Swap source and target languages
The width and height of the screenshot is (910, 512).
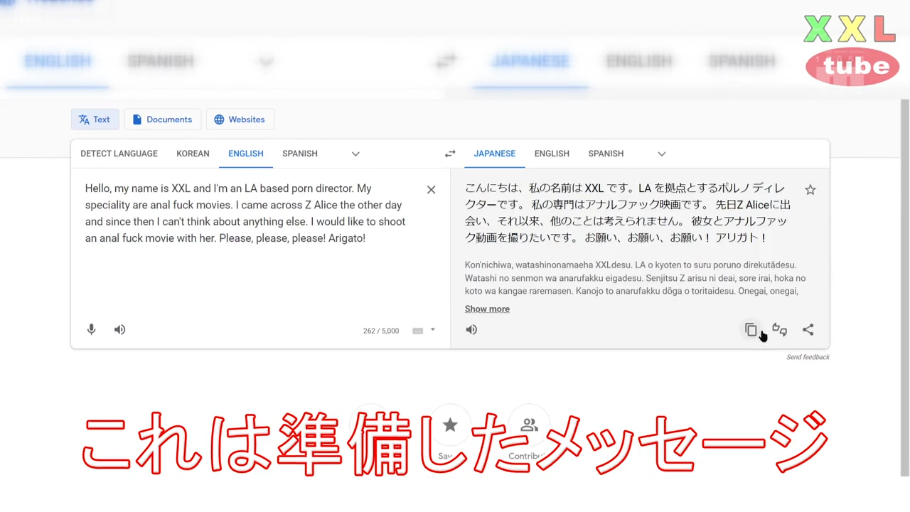(450, 154)
